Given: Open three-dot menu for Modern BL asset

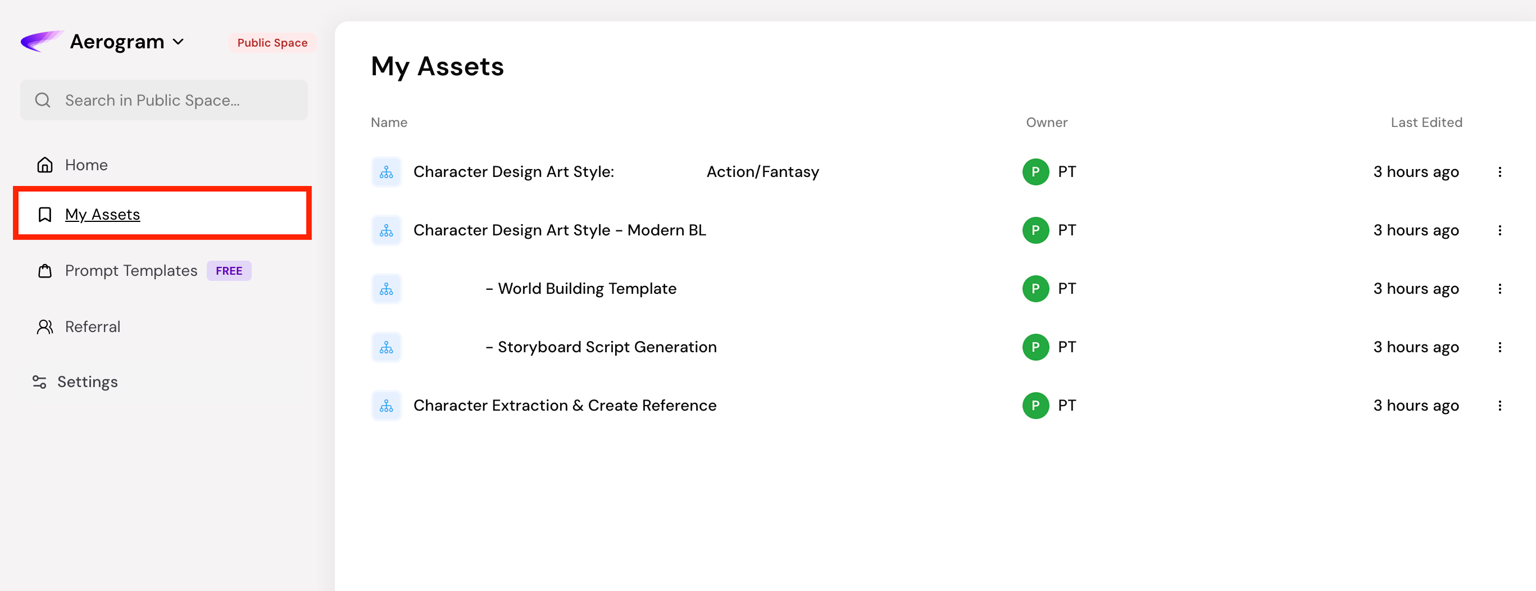Looking at the screenshot, I should pos(1499,230).
